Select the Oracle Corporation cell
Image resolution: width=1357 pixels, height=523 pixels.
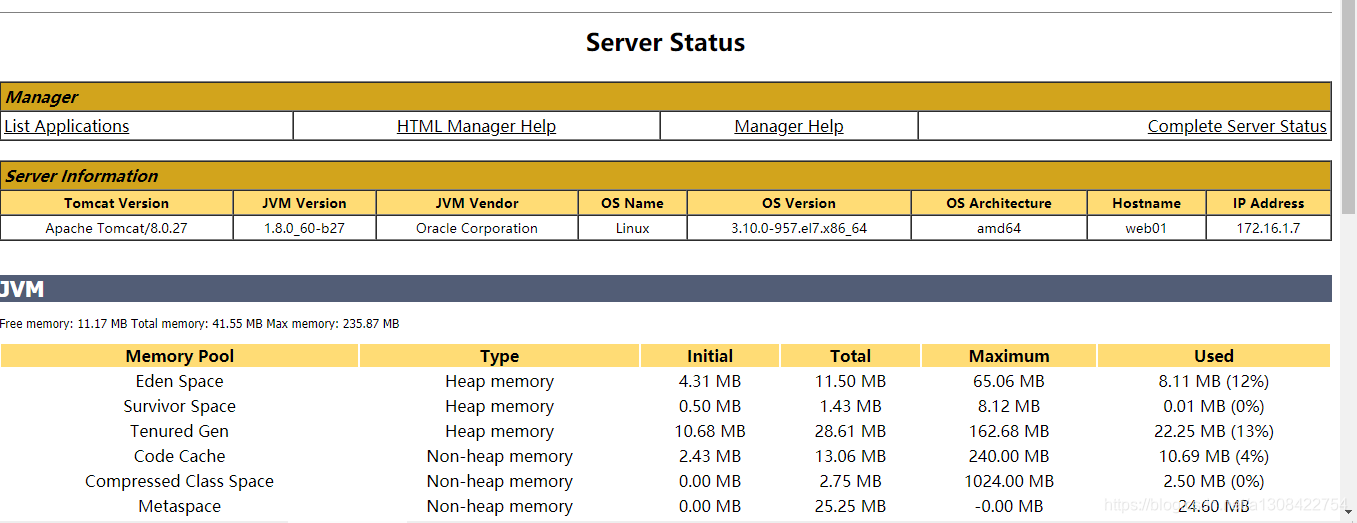pyautogui.click(x=477, y=228)
